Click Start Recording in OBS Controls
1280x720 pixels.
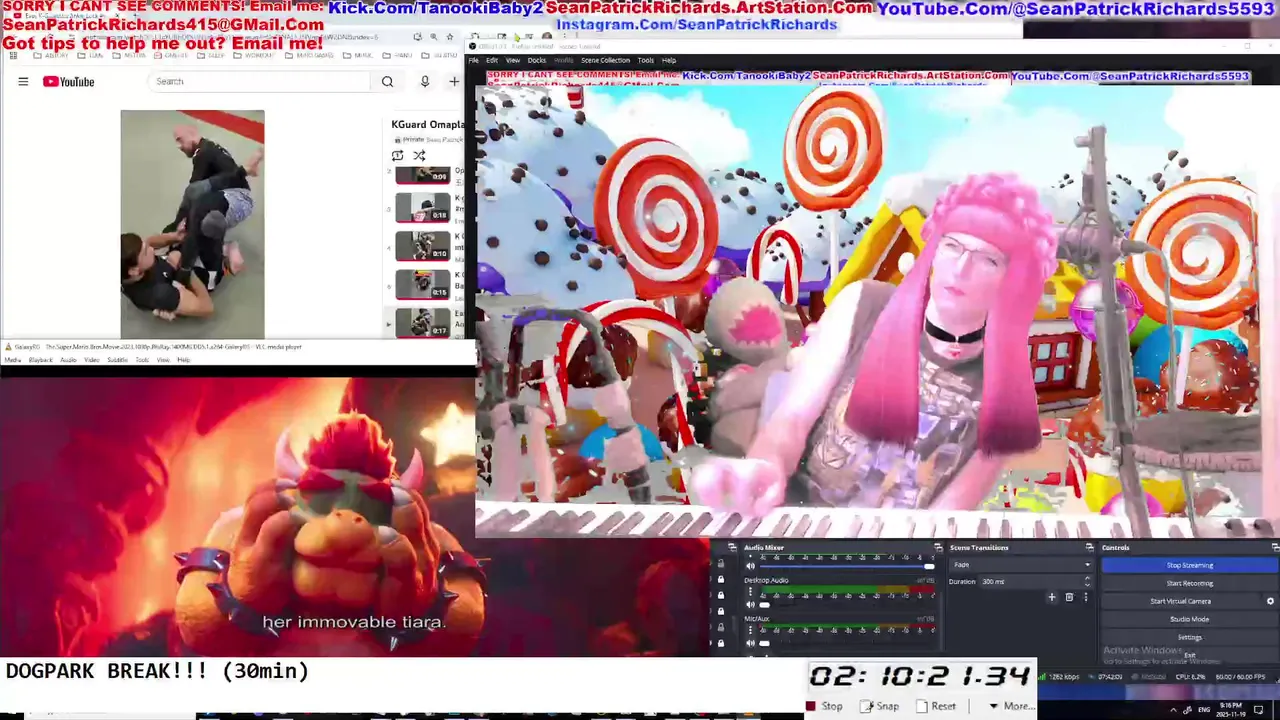tap(1189, 583)
